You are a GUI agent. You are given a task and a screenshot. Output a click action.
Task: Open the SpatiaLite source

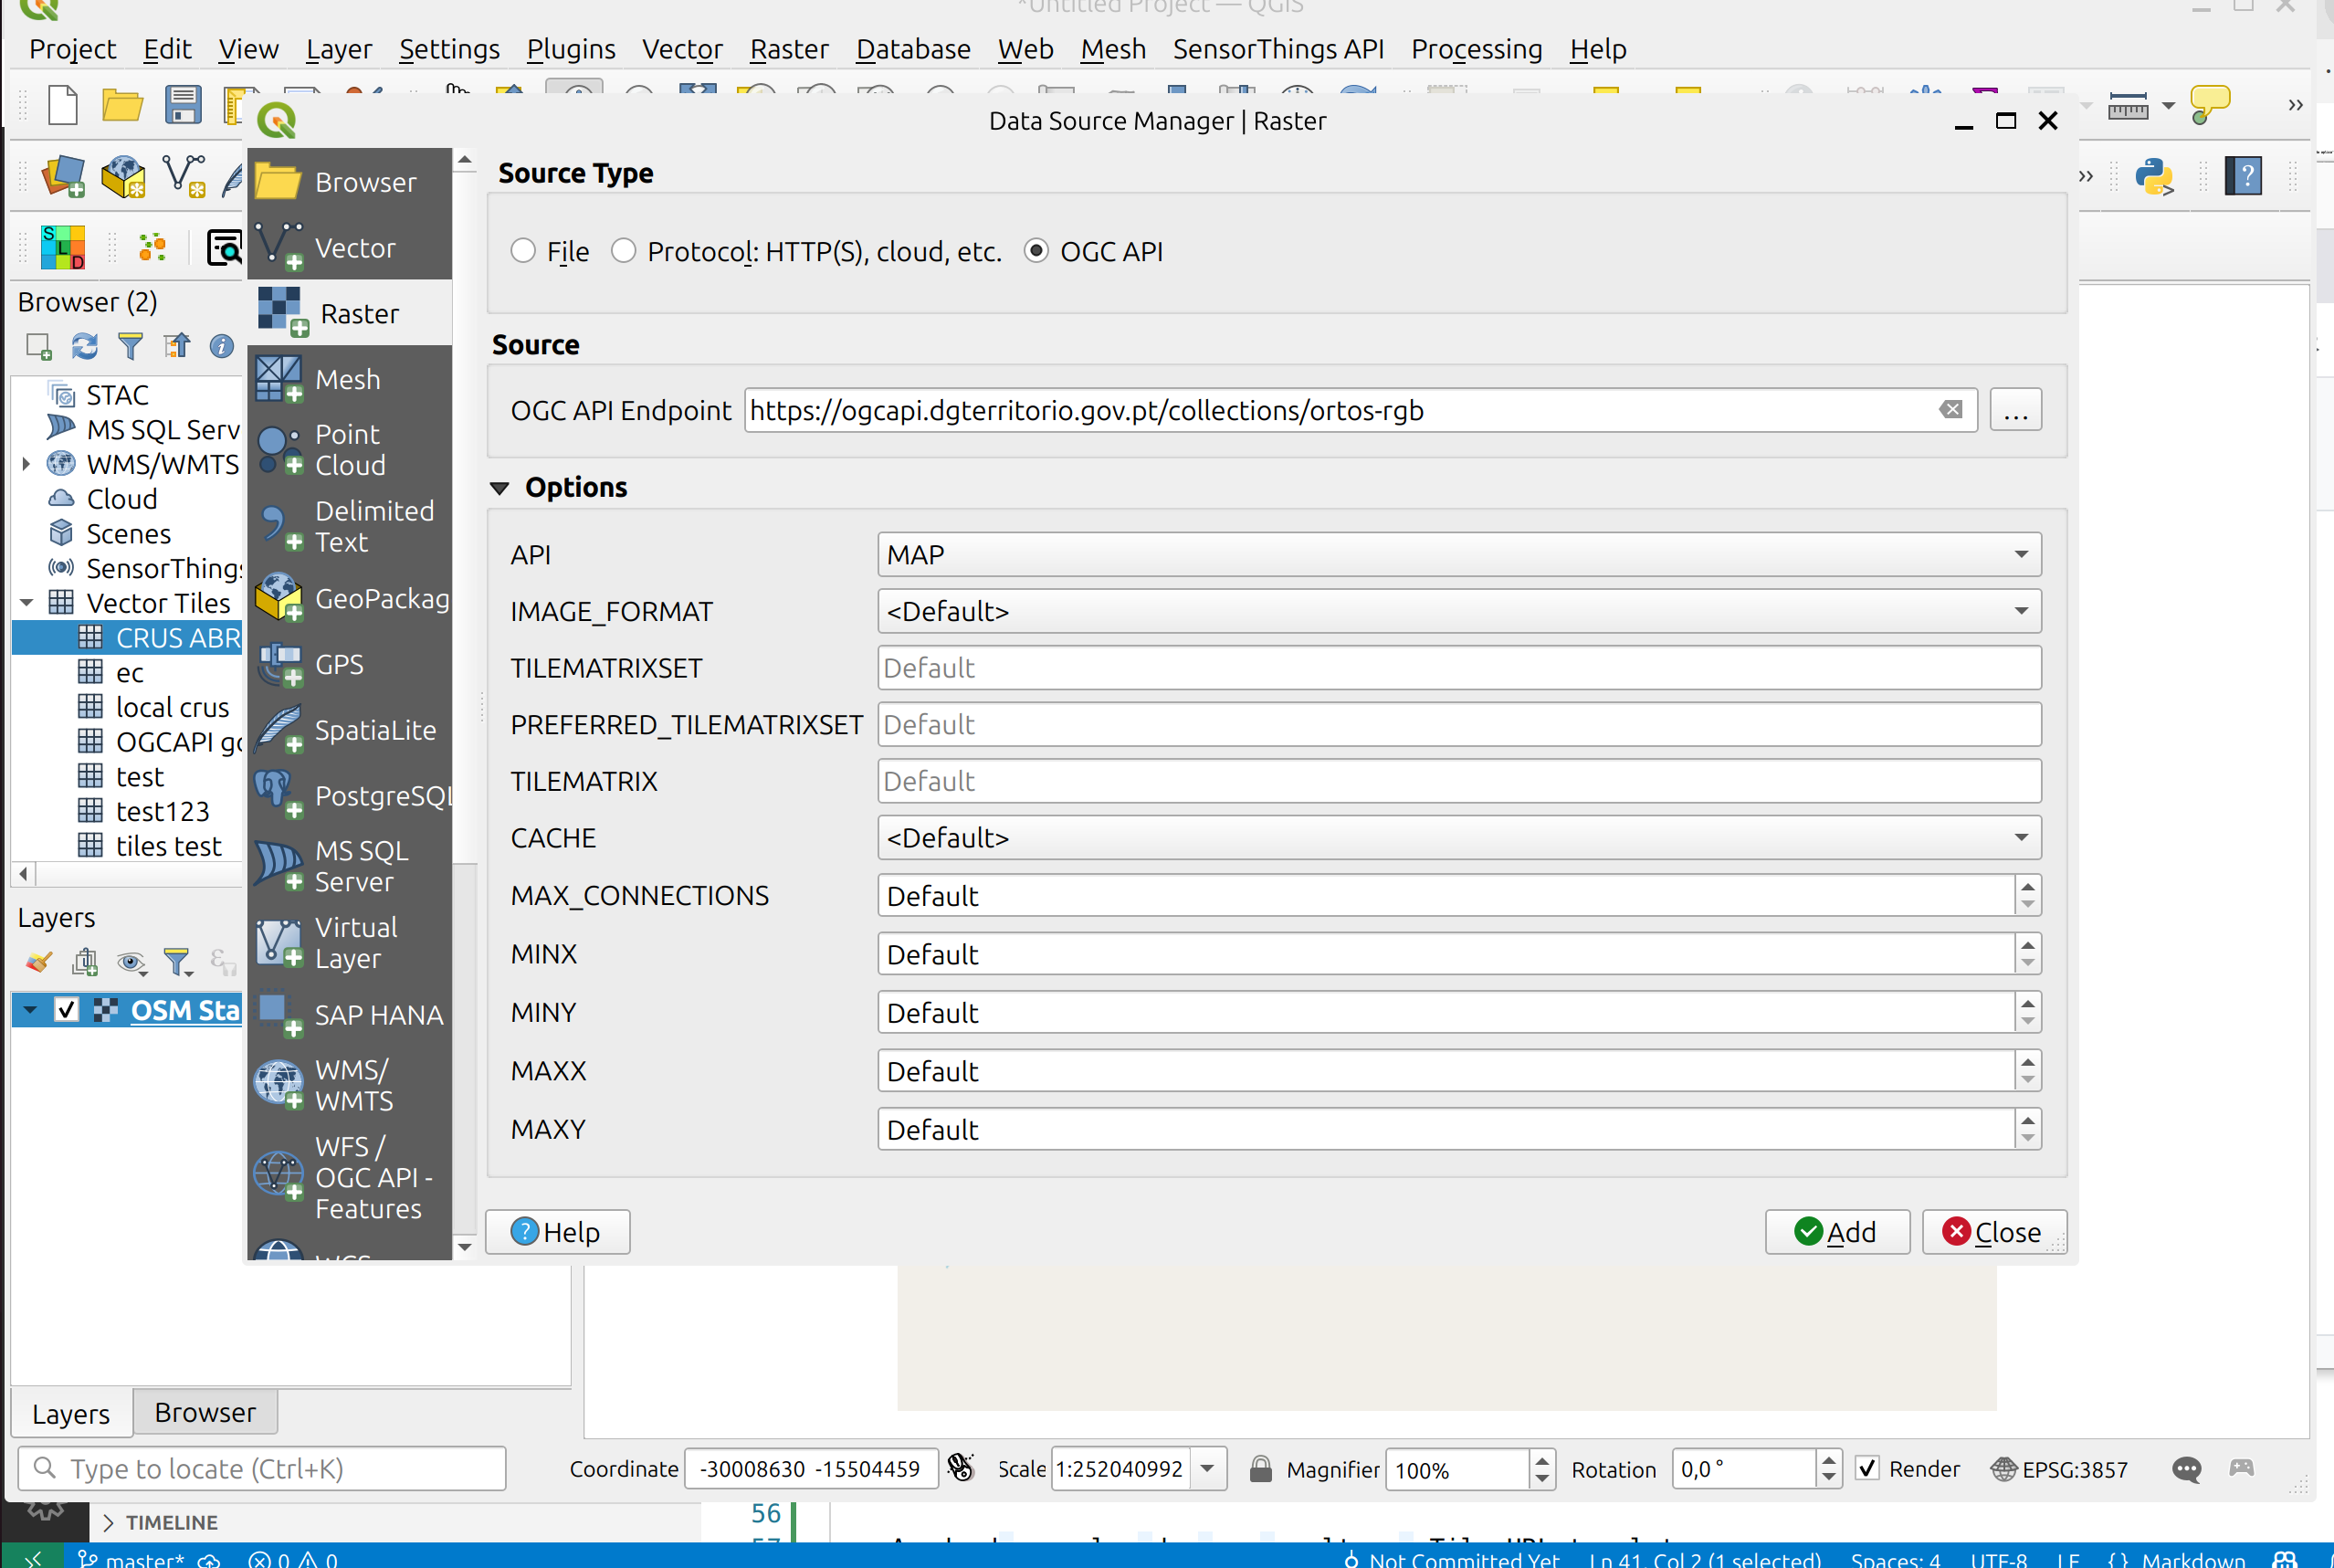pyautogui.click(x=350, y=730)
